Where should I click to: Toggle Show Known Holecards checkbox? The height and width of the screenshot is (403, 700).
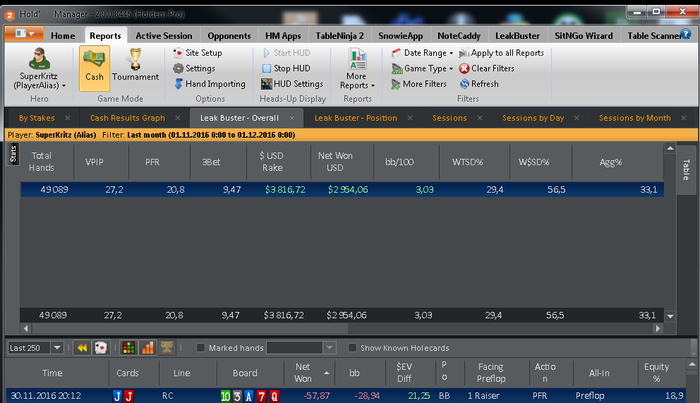[x=353, y=348]
